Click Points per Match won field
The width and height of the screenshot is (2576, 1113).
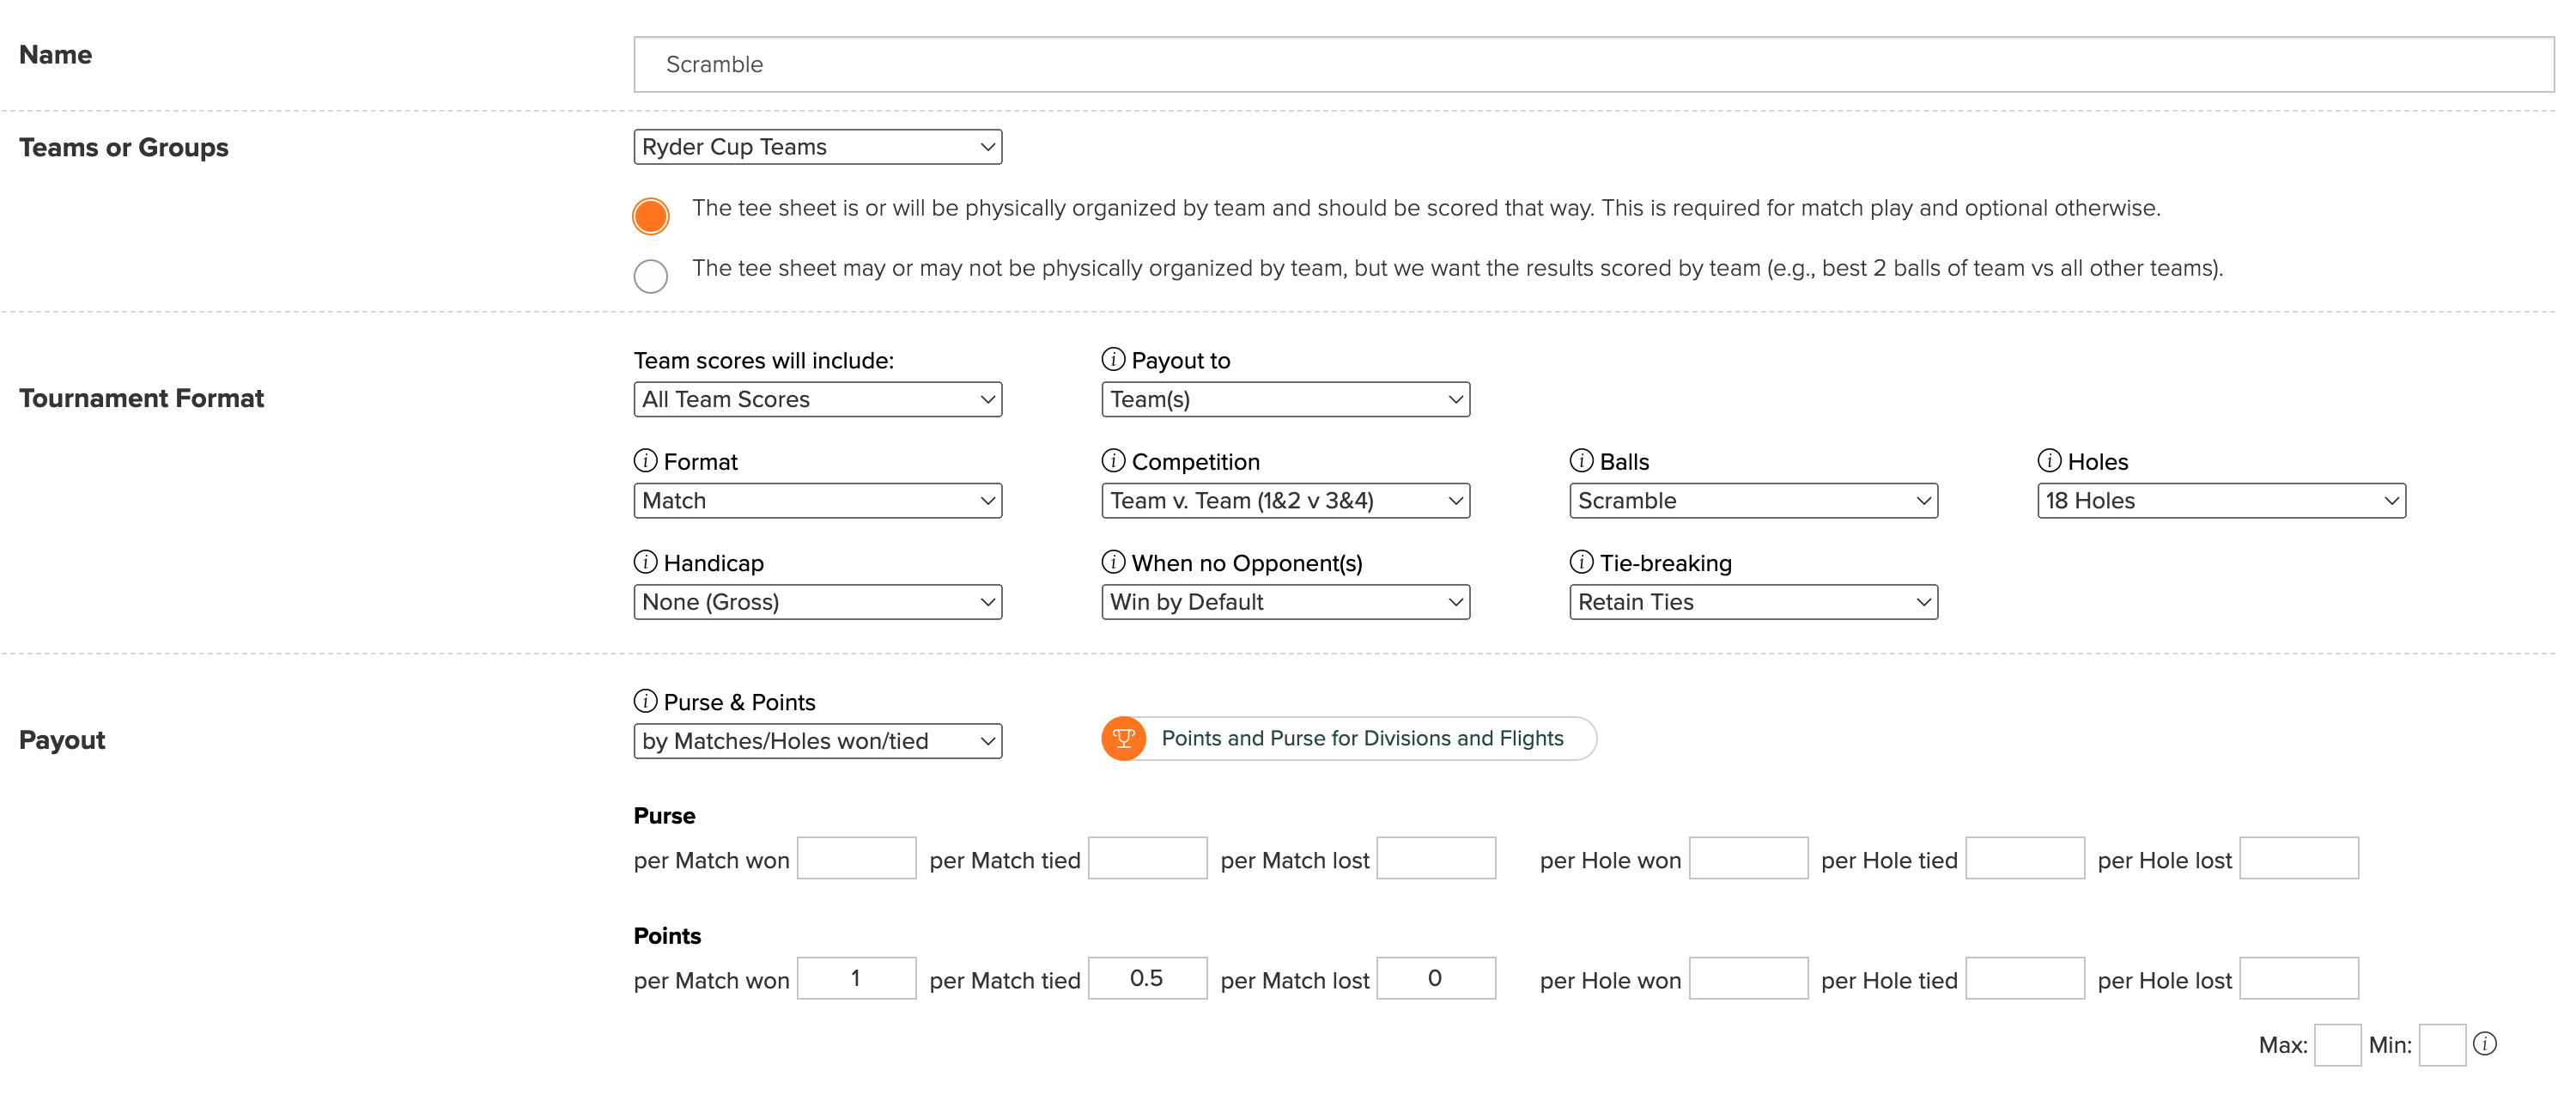[x=857, y=978]
